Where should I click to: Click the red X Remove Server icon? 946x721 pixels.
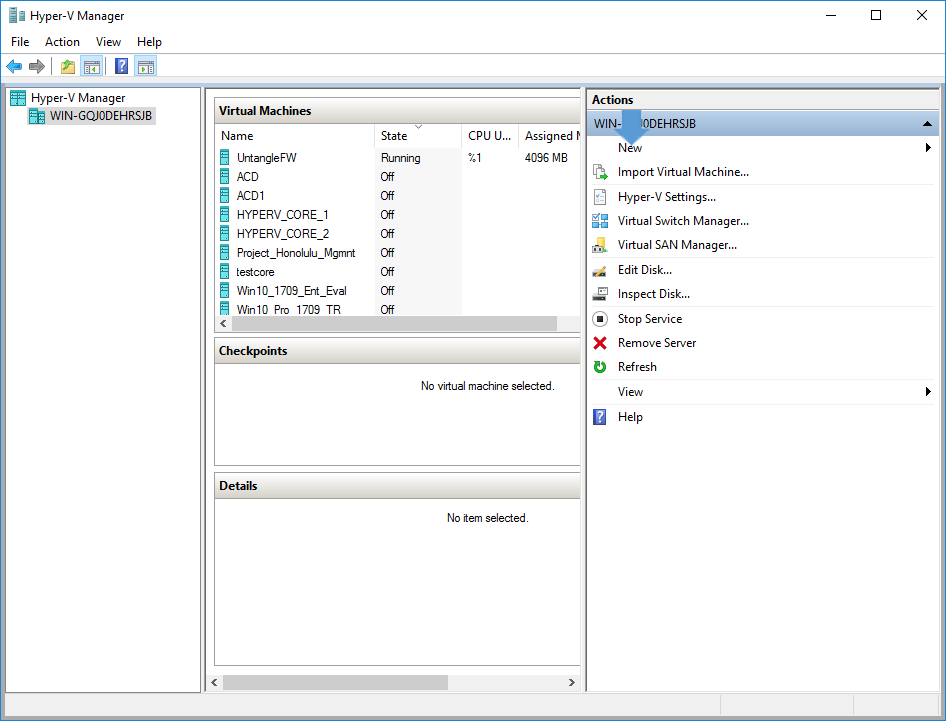tap(600, 343)
